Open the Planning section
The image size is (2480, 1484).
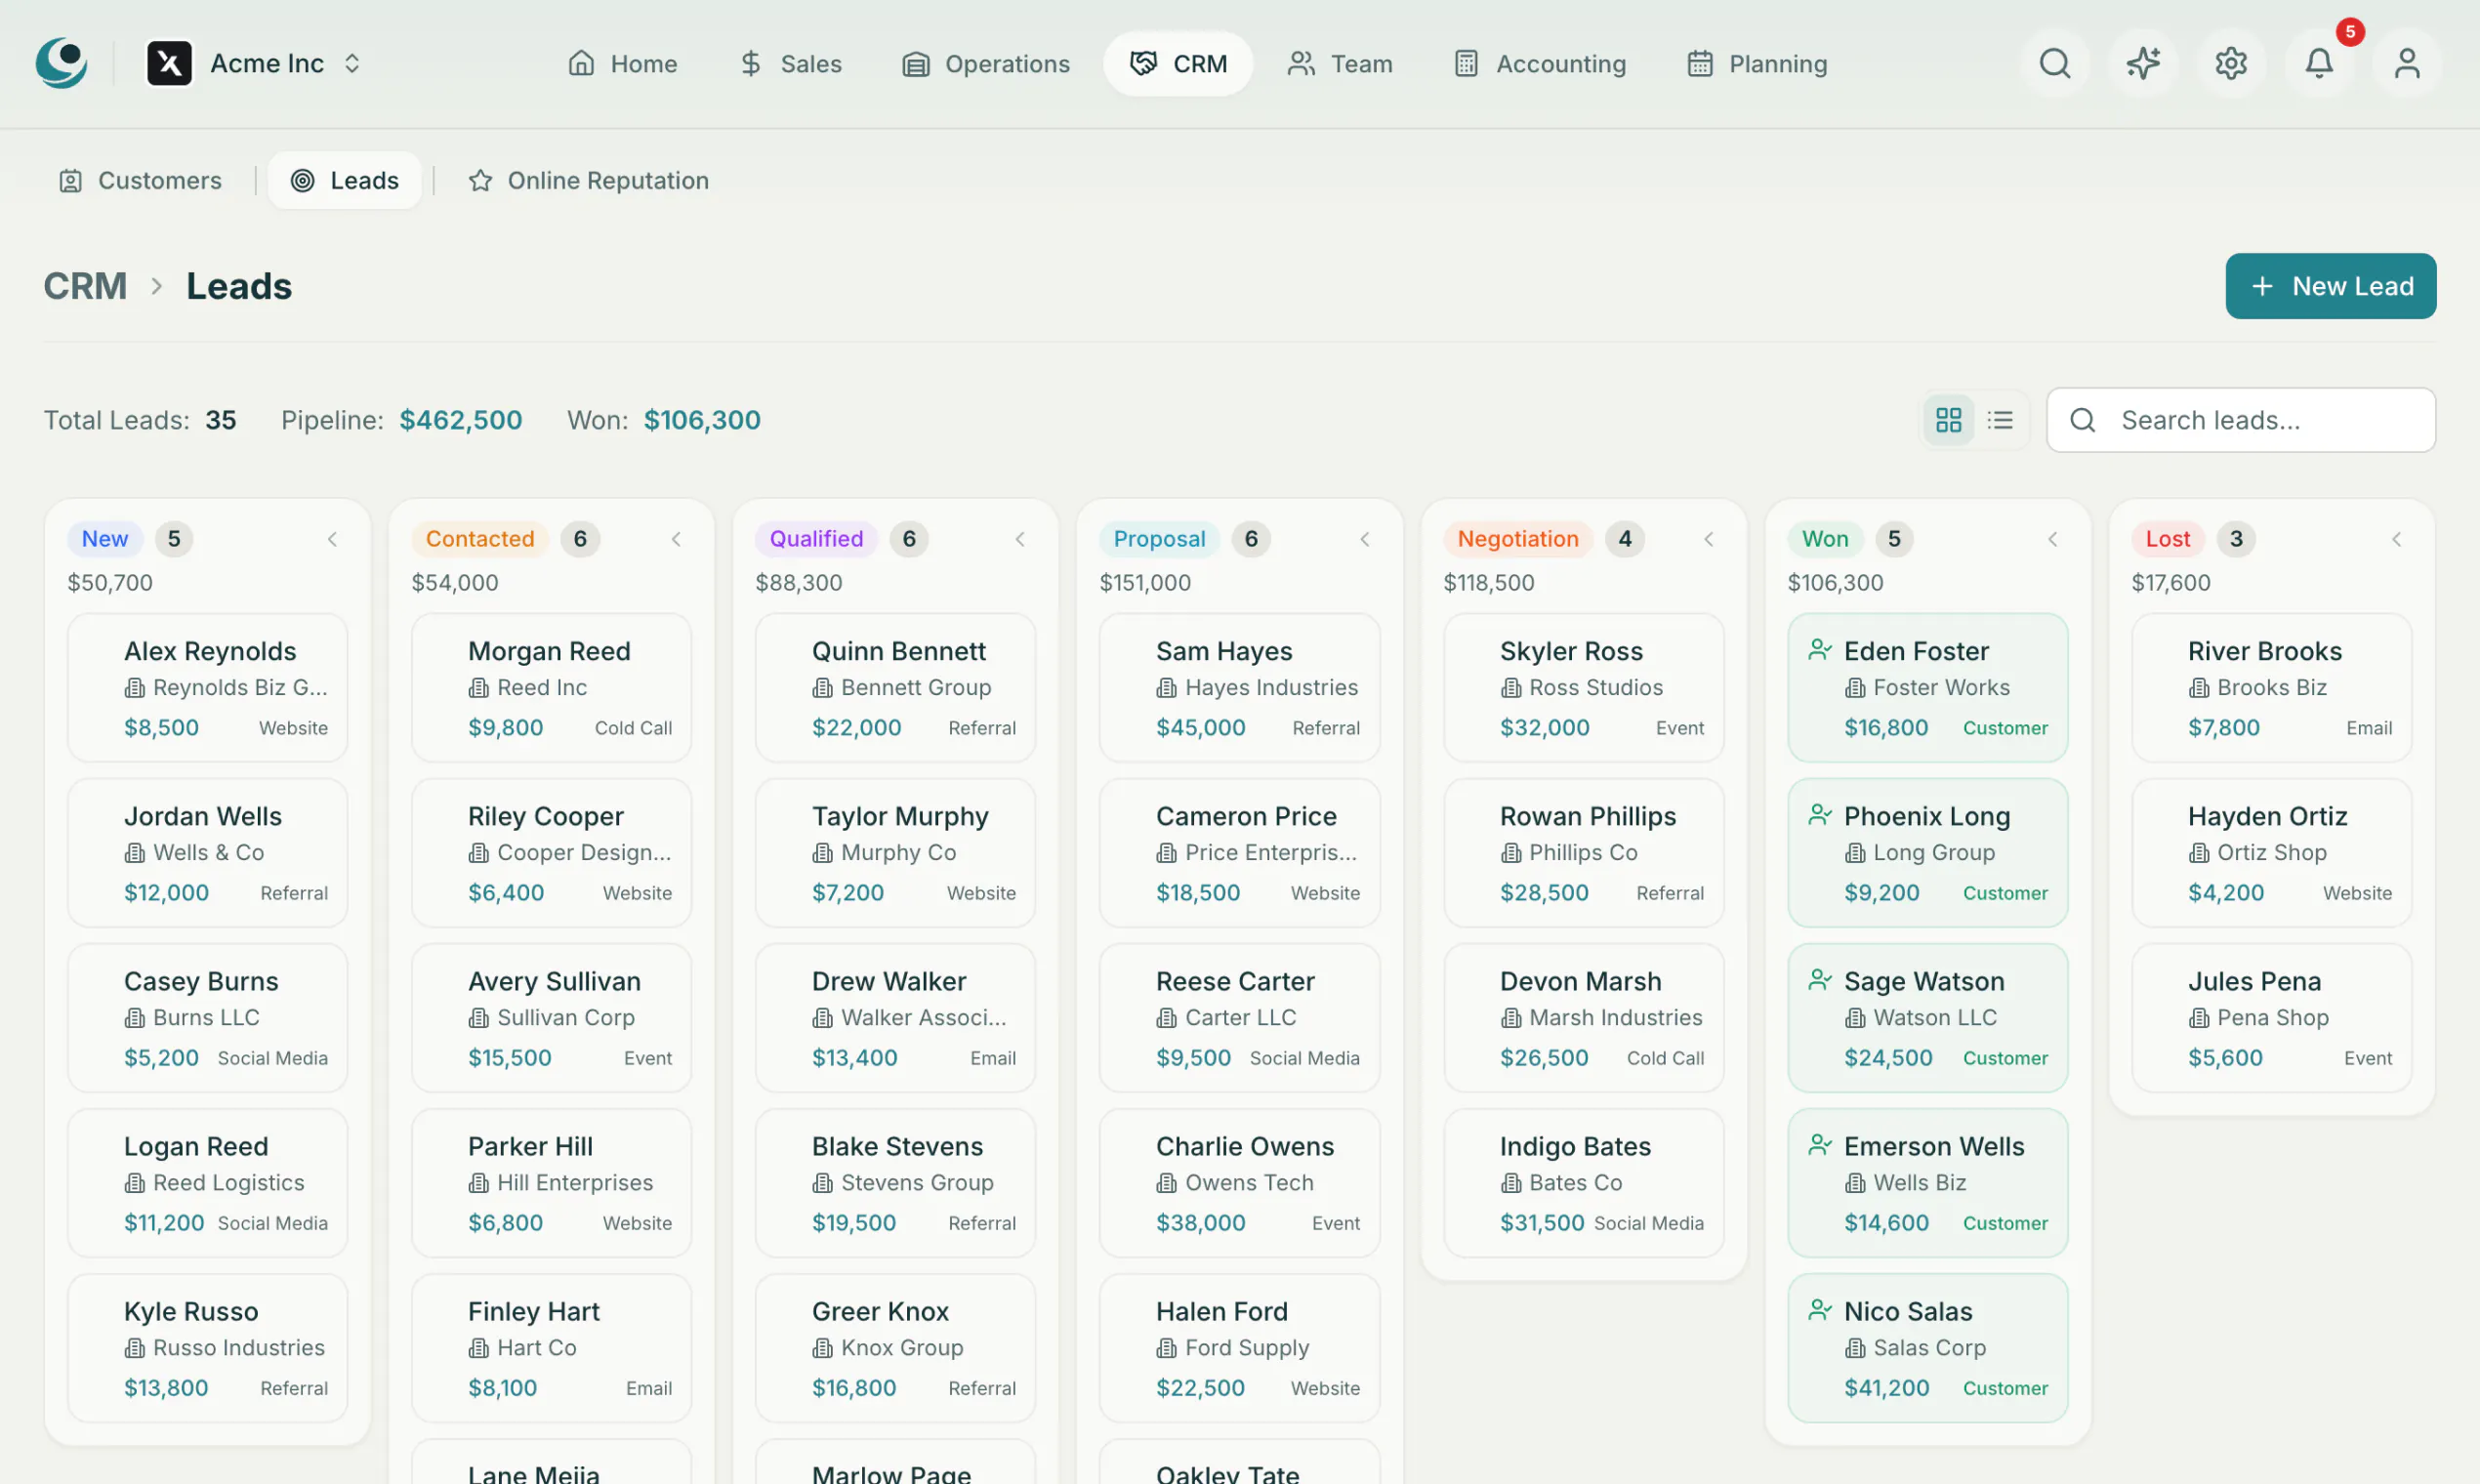coord(1757,63)
